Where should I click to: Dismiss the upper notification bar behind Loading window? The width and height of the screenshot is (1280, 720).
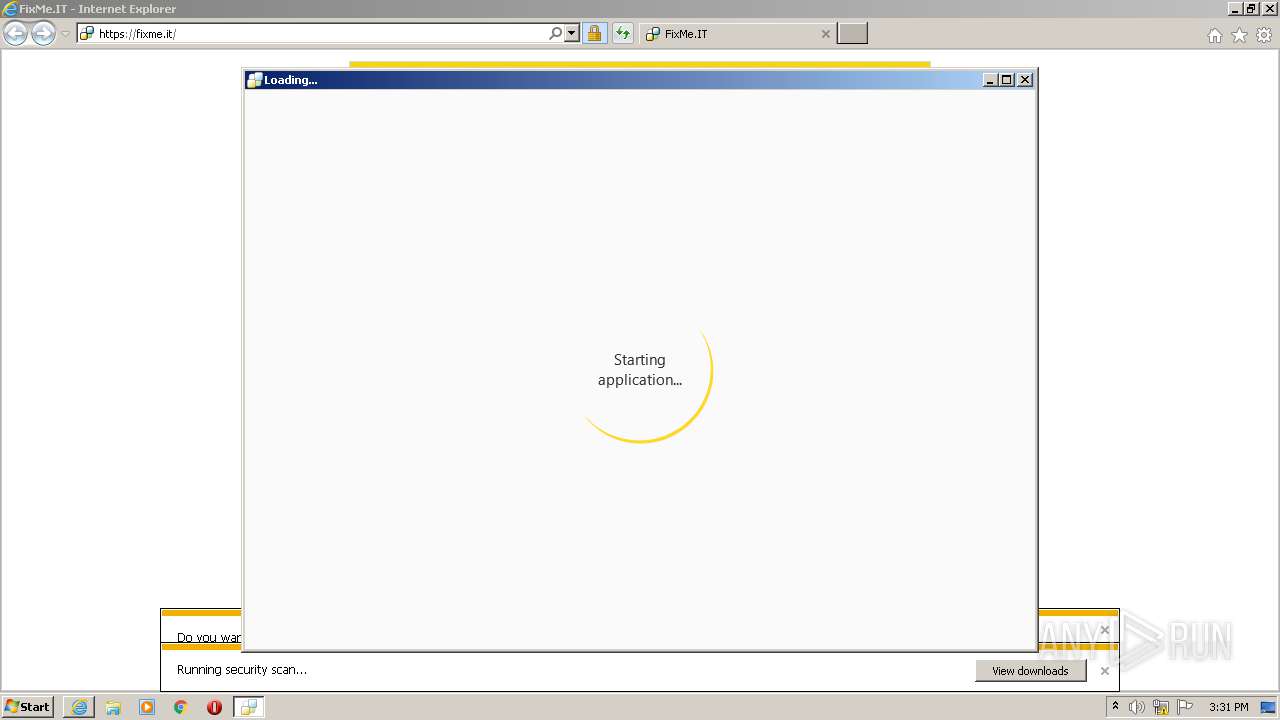pos(1104,630)
